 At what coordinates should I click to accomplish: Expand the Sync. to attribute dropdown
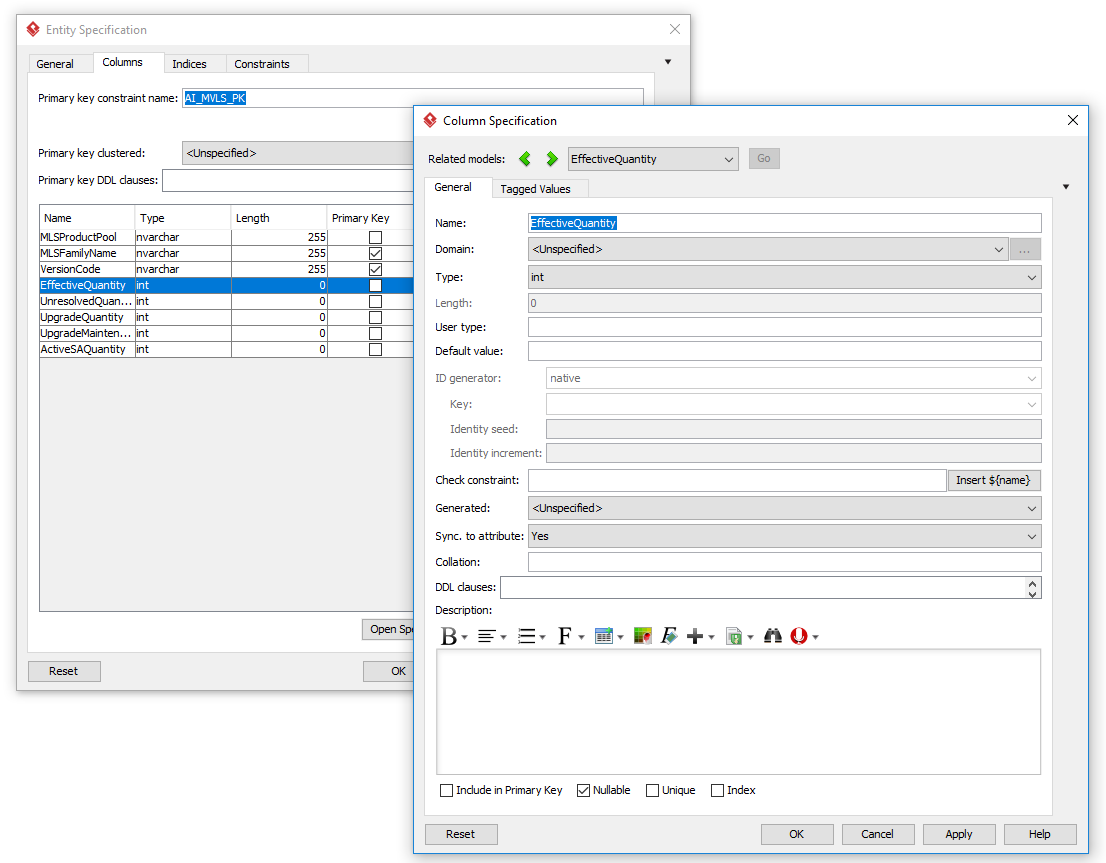point(784,536)
